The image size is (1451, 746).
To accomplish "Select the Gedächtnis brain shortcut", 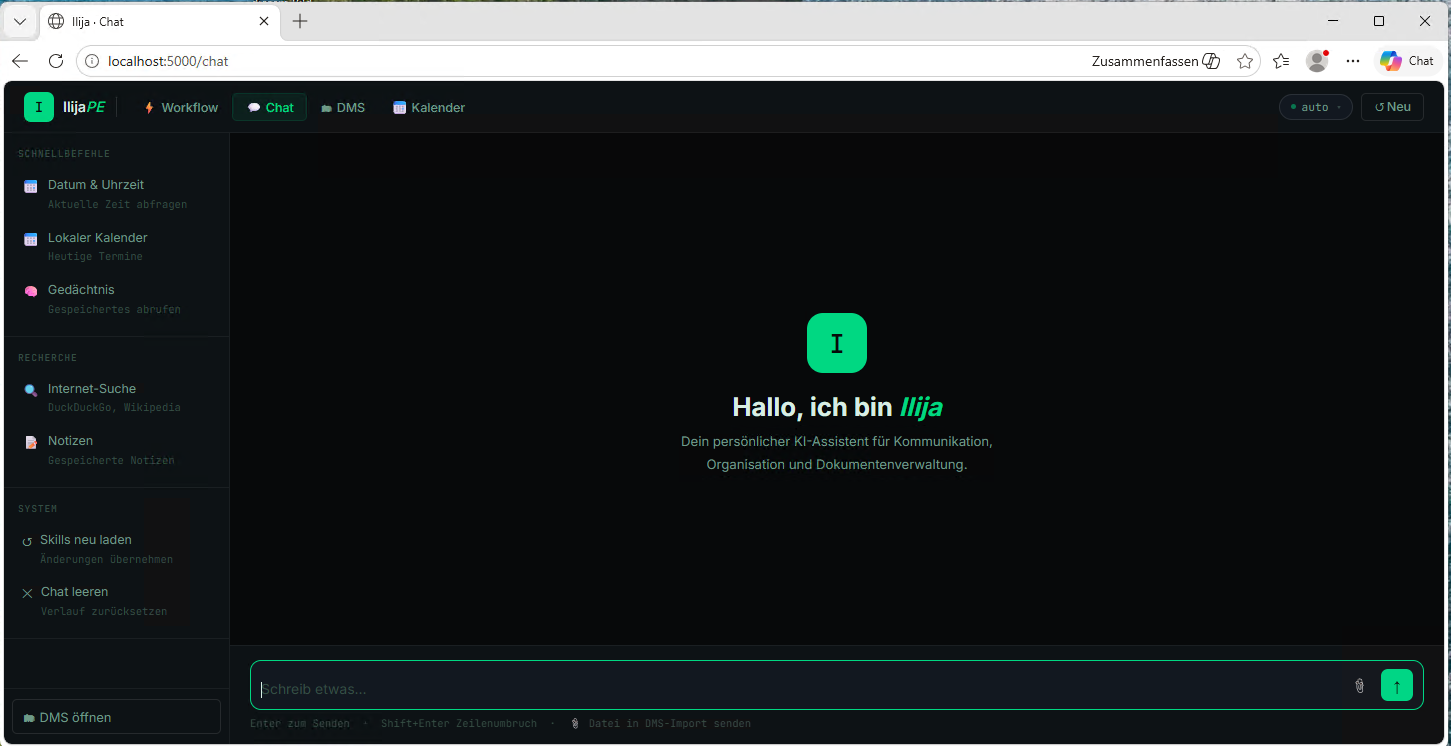I will [117, 299].
